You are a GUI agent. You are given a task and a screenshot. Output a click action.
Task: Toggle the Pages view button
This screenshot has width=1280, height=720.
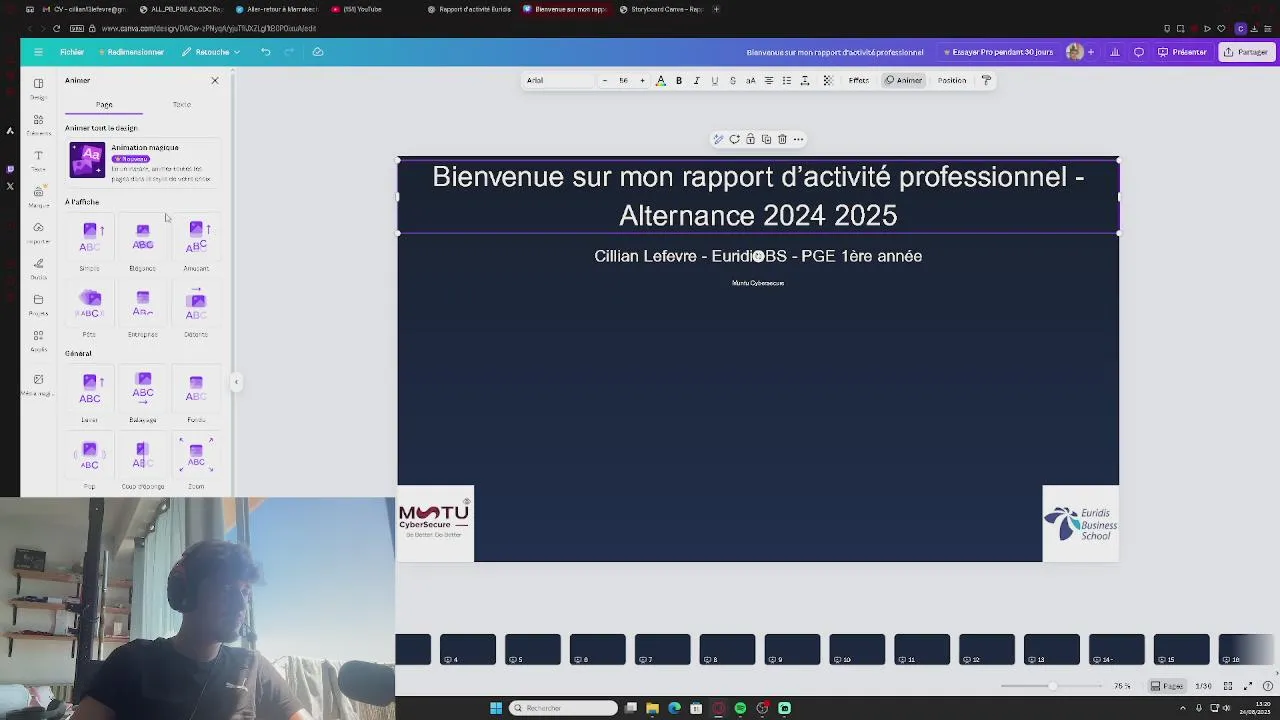[x=1167, y=686]
